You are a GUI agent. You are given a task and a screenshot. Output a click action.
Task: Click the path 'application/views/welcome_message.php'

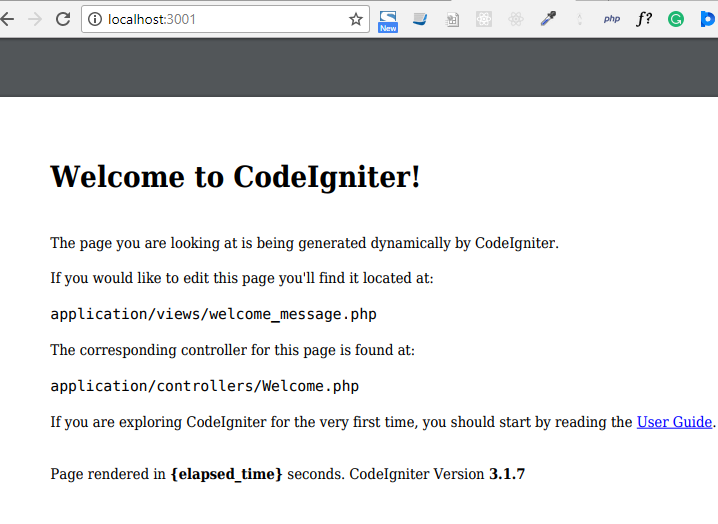click(x=213, y=314)
